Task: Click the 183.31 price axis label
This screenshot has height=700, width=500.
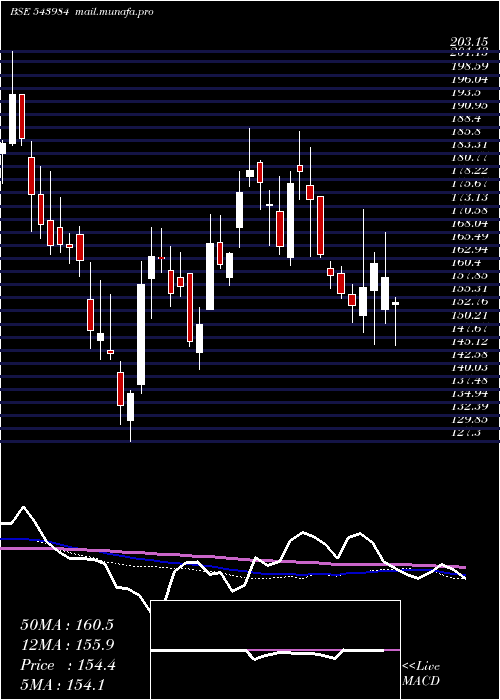Action: (469, 145)
